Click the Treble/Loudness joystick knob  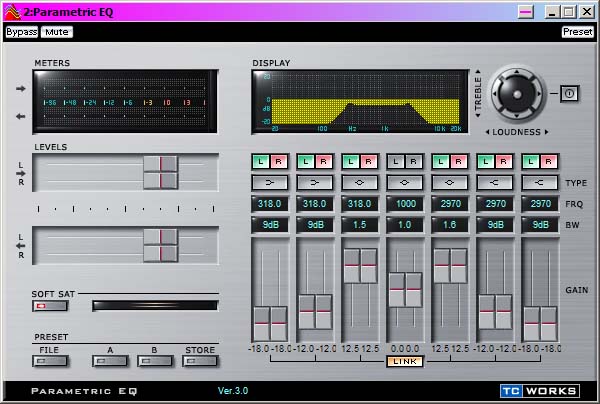coord(517,94)
